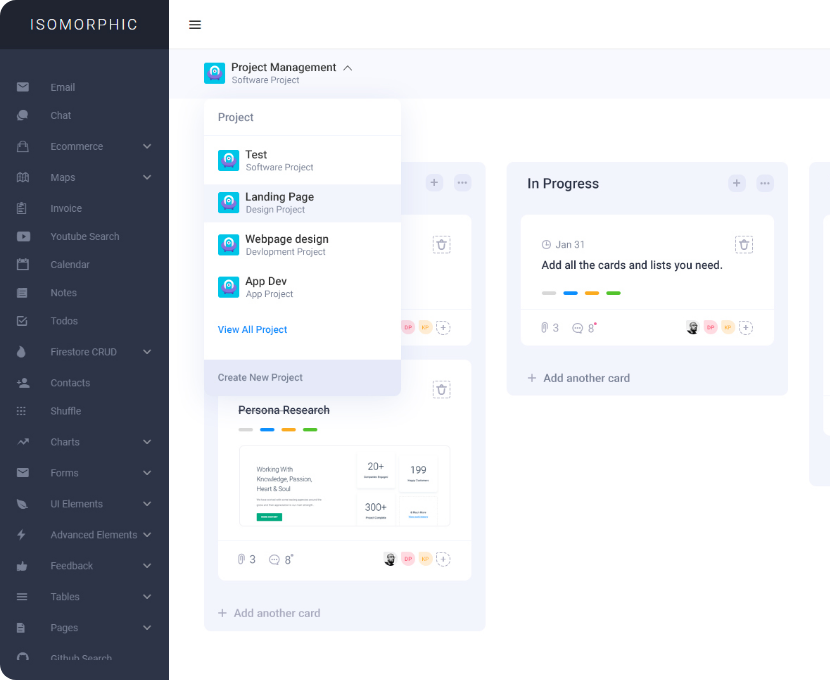The image size is (830, 680).
Task: Open attachments on Persona Research card
Action: 247,559
